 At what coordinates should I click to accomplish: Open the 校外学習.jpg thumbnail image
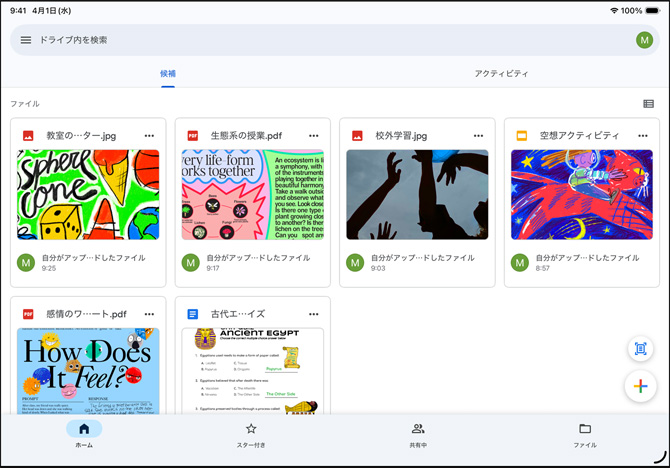pos(417,195)
